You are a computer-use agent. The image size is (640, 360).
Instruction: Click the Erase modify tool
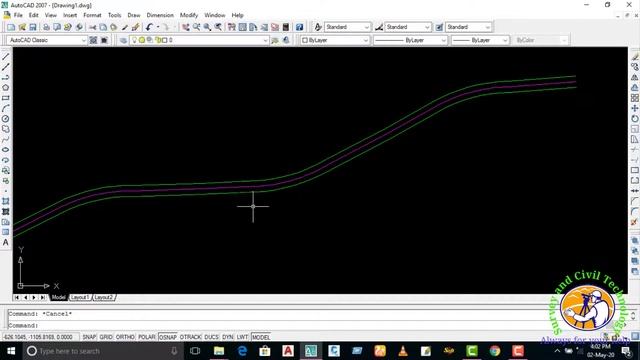click(634, 57)
